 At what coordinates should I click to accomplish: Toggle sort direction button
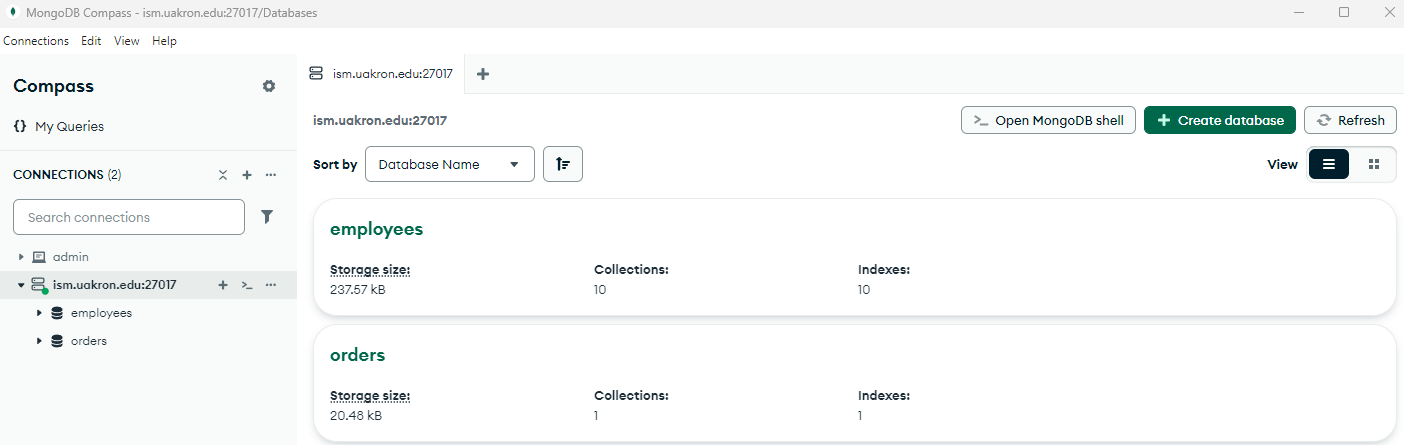(563, 164)
